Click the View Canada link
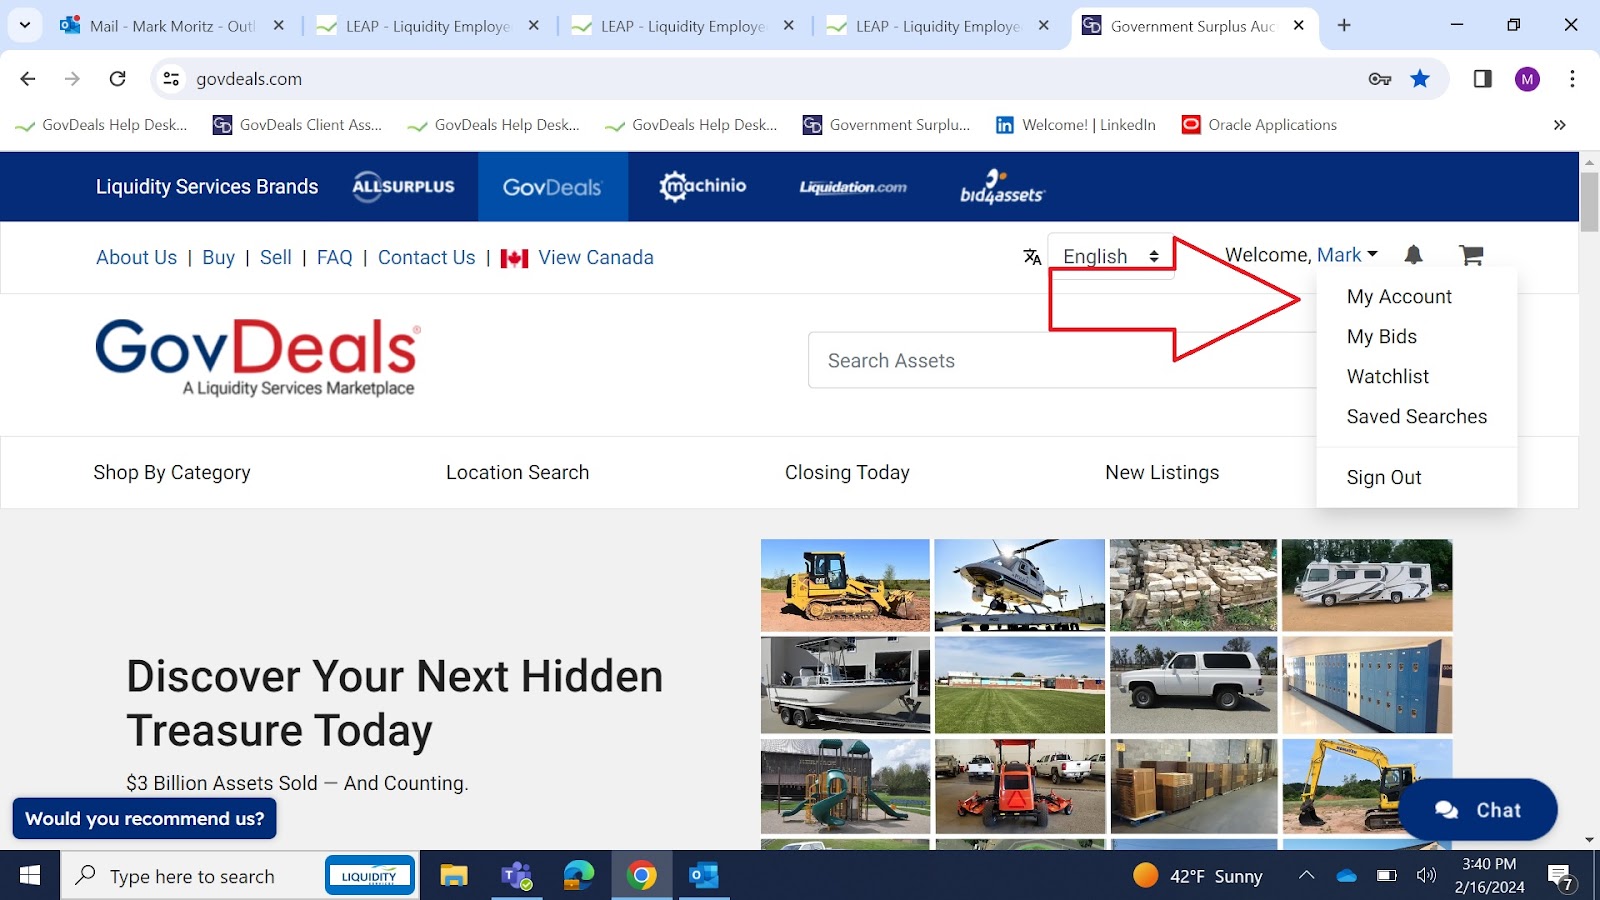The width and height of the screenshot is (1600, 900). click(x=596, y=257)
